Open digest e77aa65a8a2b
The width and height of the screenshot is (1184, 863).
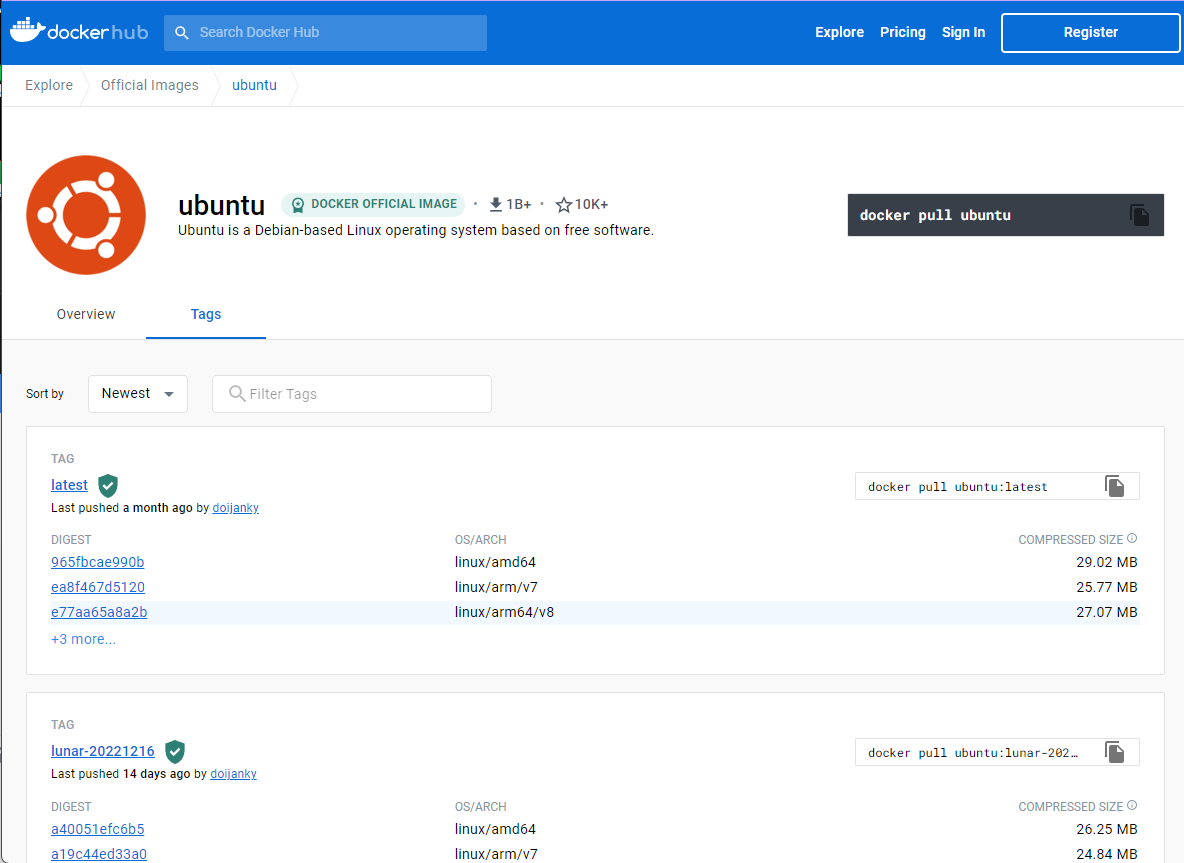(99, 612)
